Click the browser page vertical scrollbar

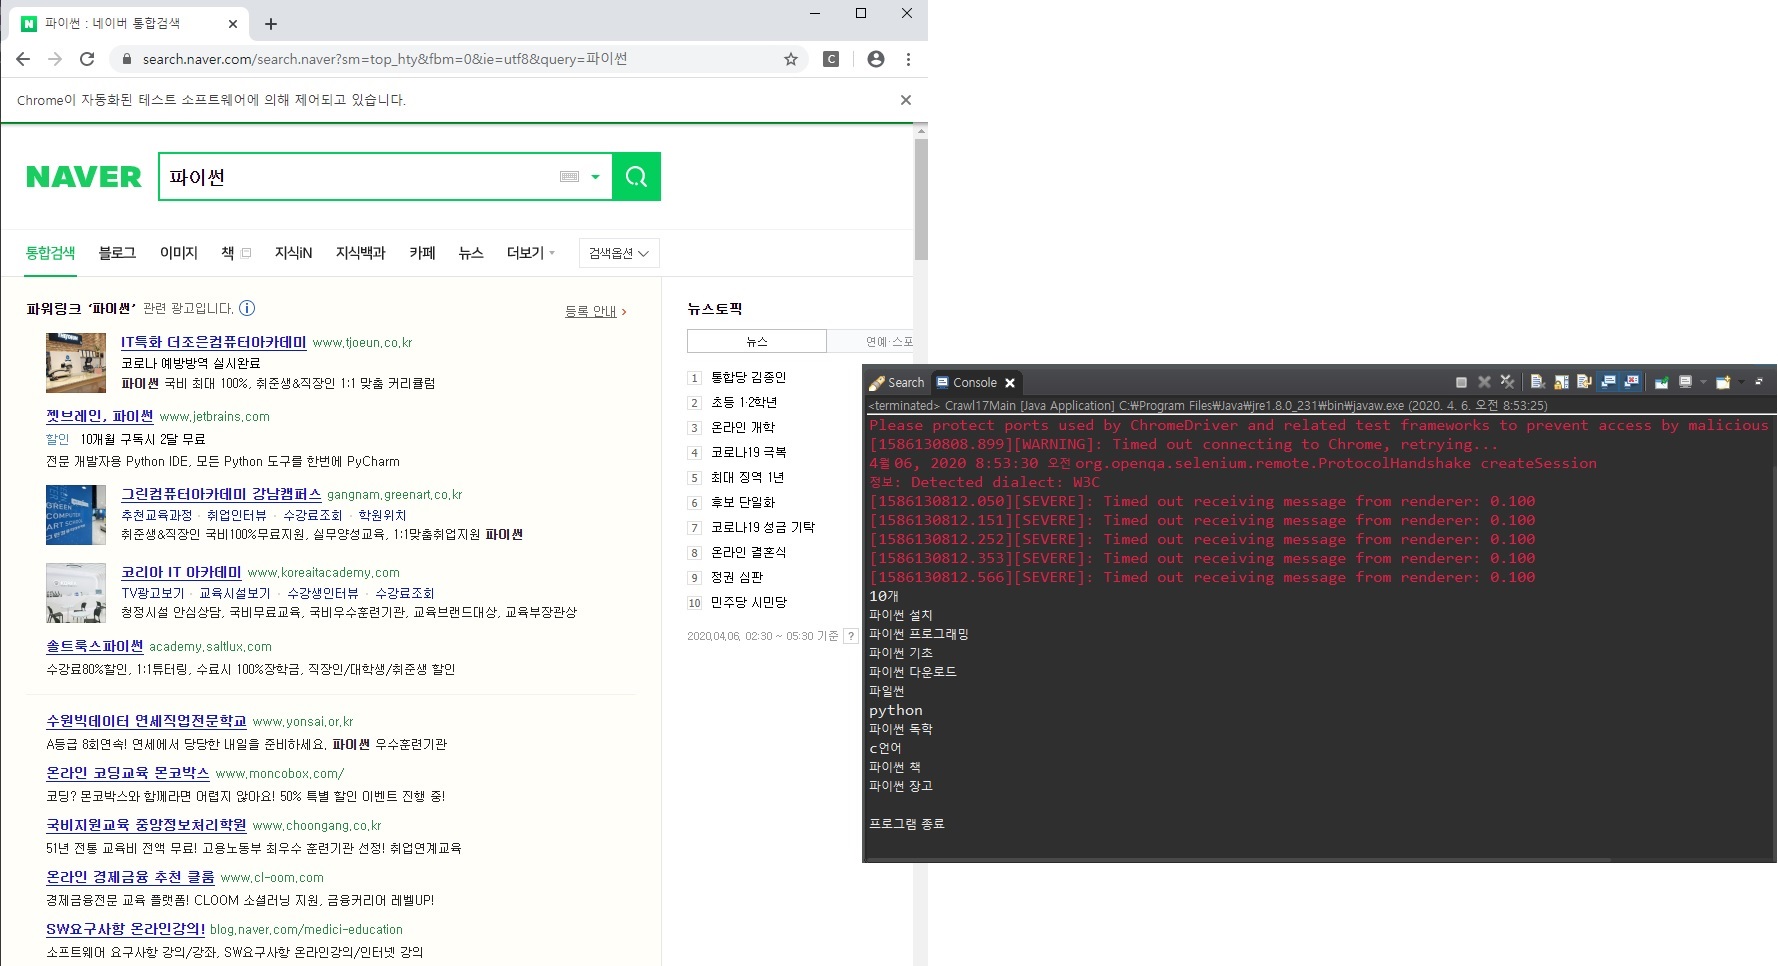coord(921,200)
